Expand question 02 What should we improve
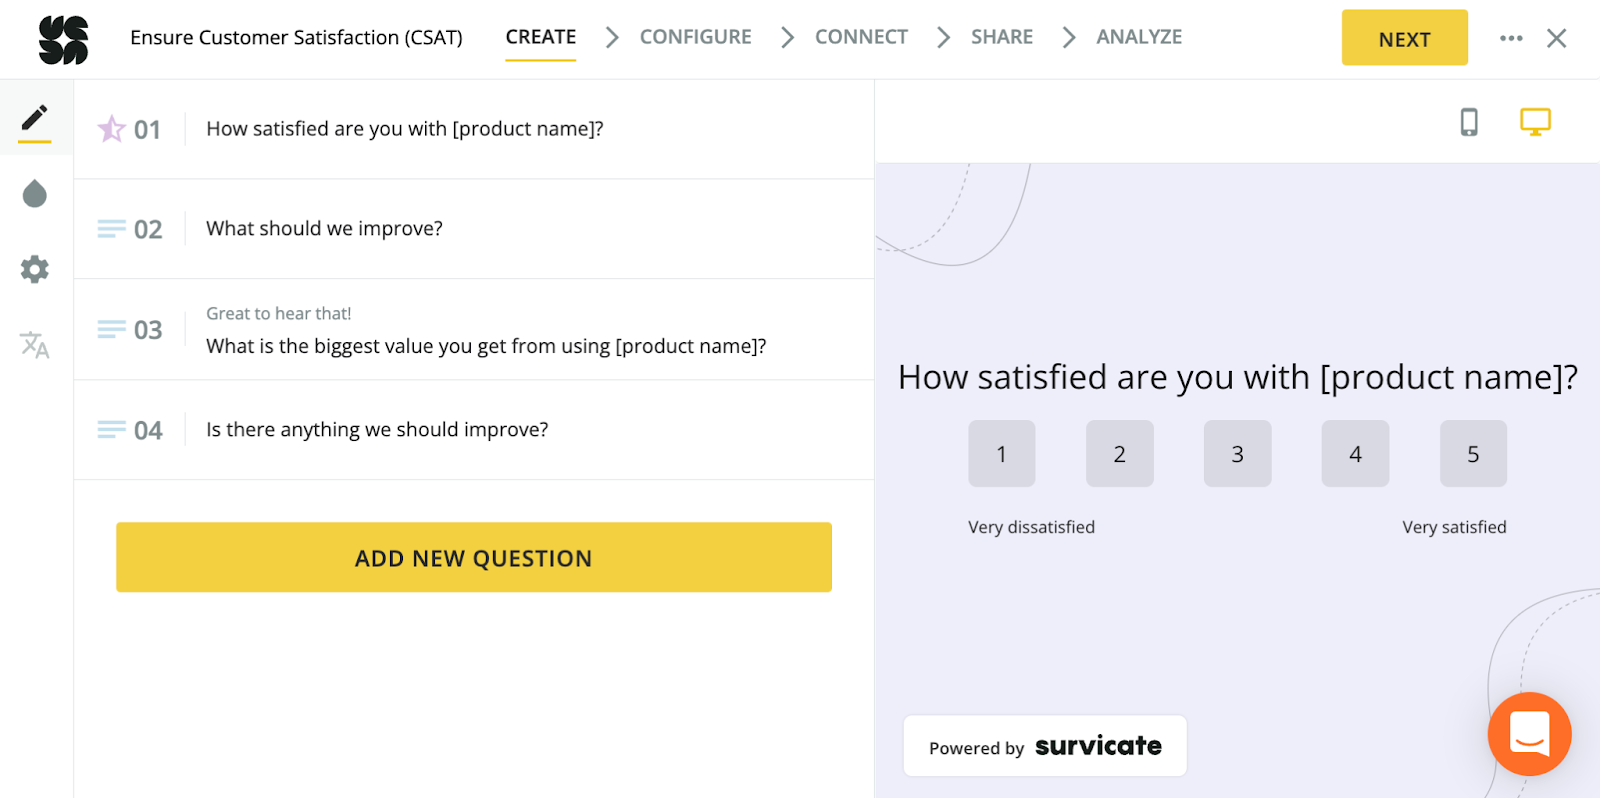Viewport: 1600px width, 798px height. click(324, 229)
